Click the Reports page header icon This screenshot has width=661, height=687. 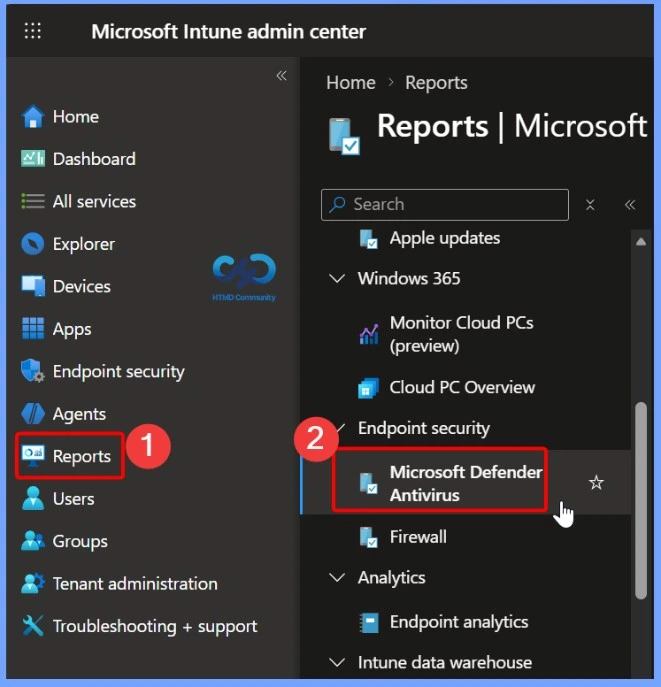[x=344, y=136]
